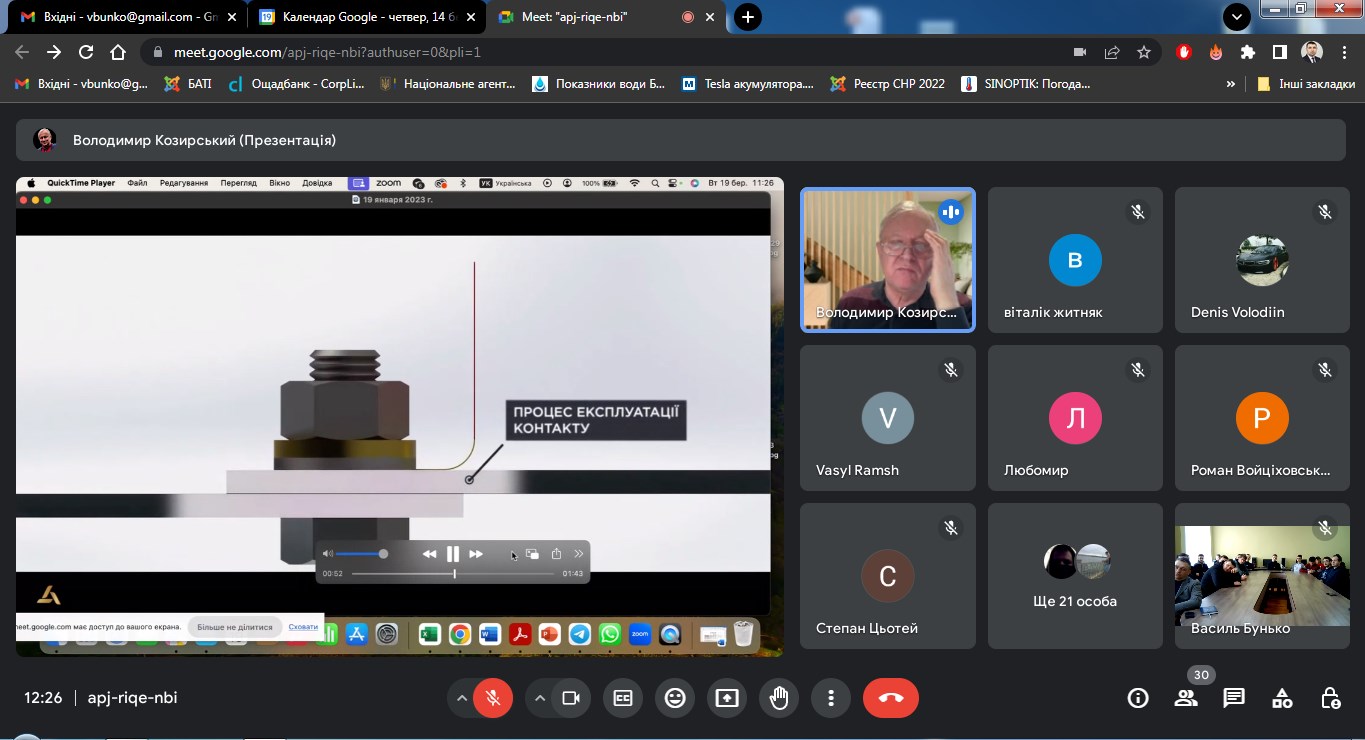Viewport: 1365px width, 740px height.
Task: Fast forward the QuickTime video
Action: click(476, 554)
